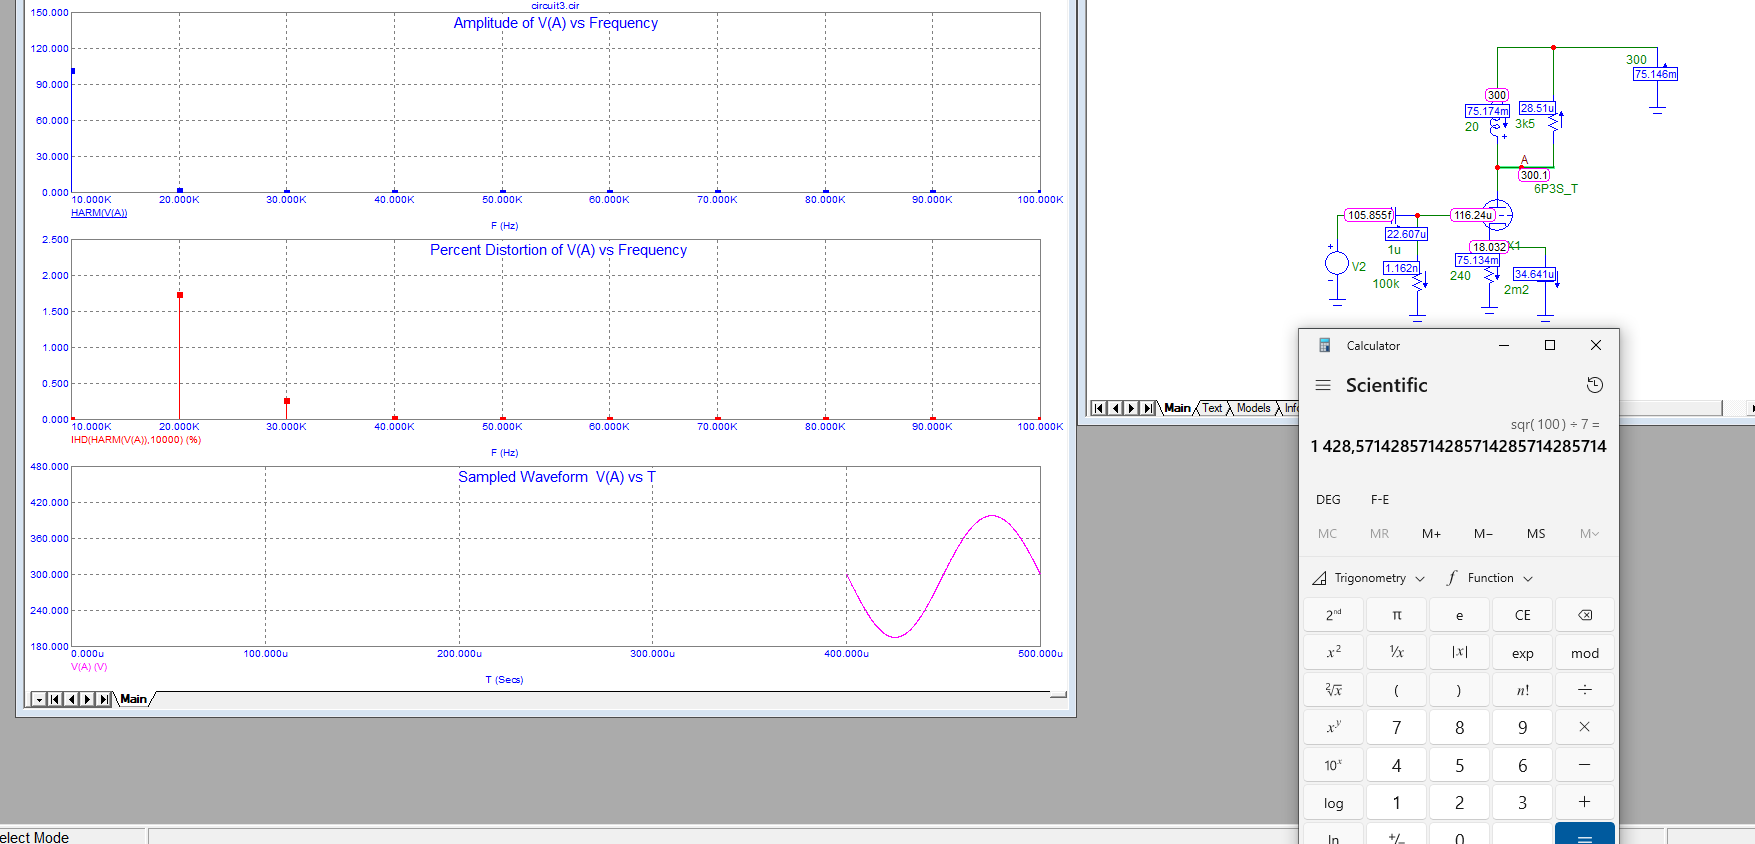Click the addition operator key
The width and height of the screenshot is (1755, 844).
point(1585,803)
